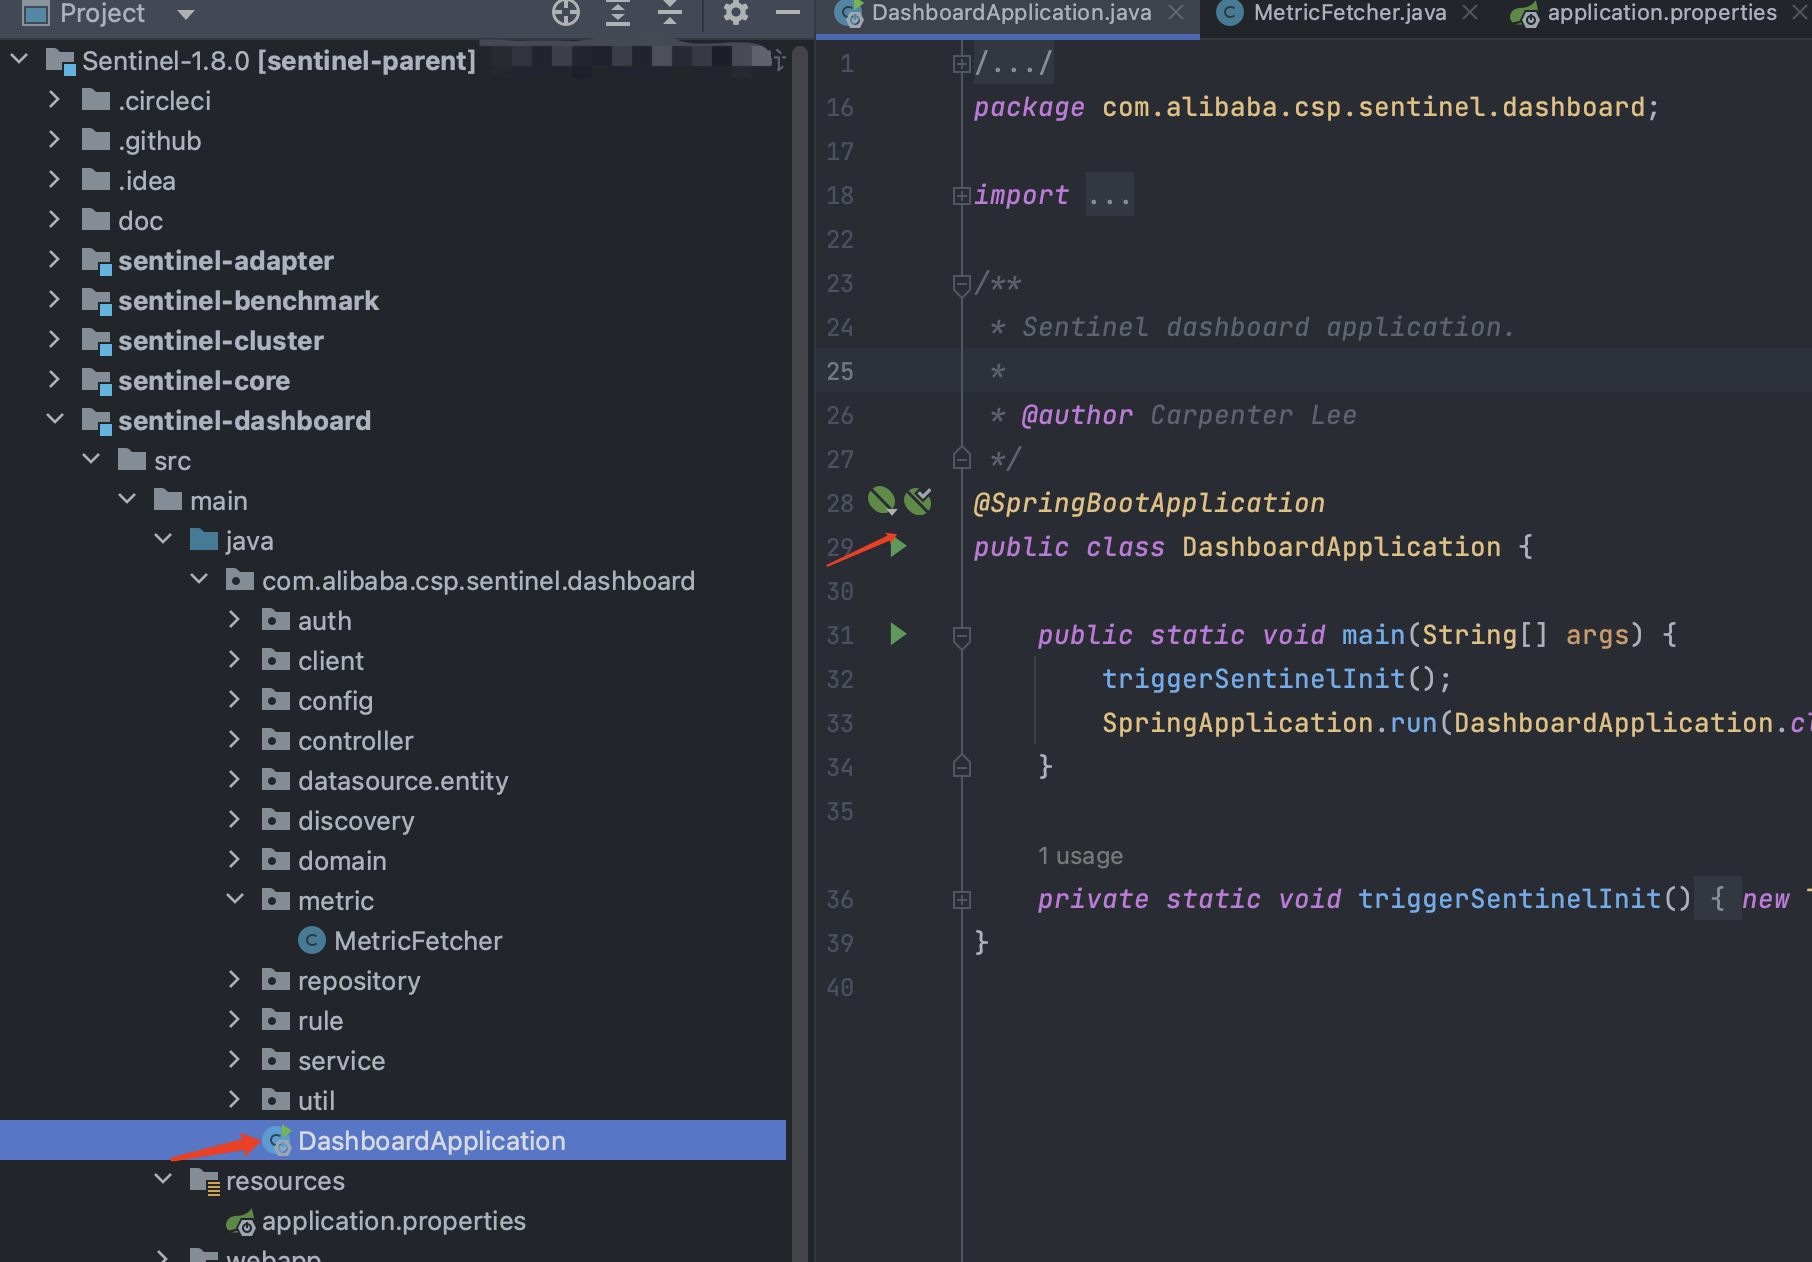Switch to the application.properties editor tab
Image resolution: width=1812 pixels, height=1262 pixels.
1661,13
